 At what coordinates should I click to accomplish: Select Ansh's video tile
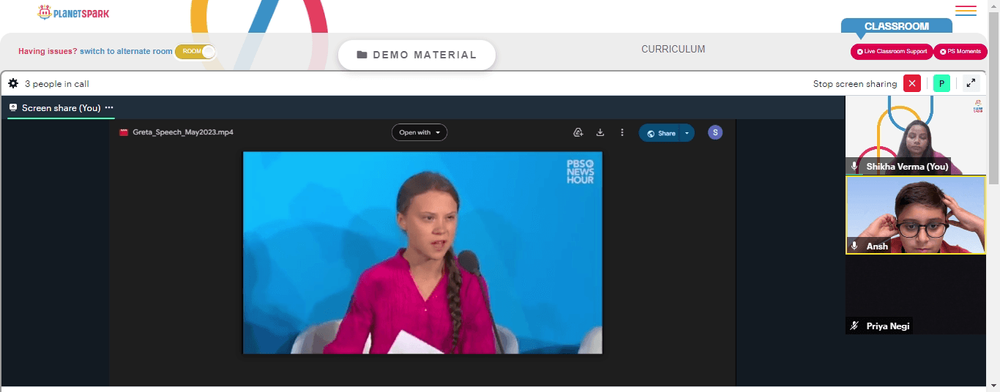tap(915, 215)
